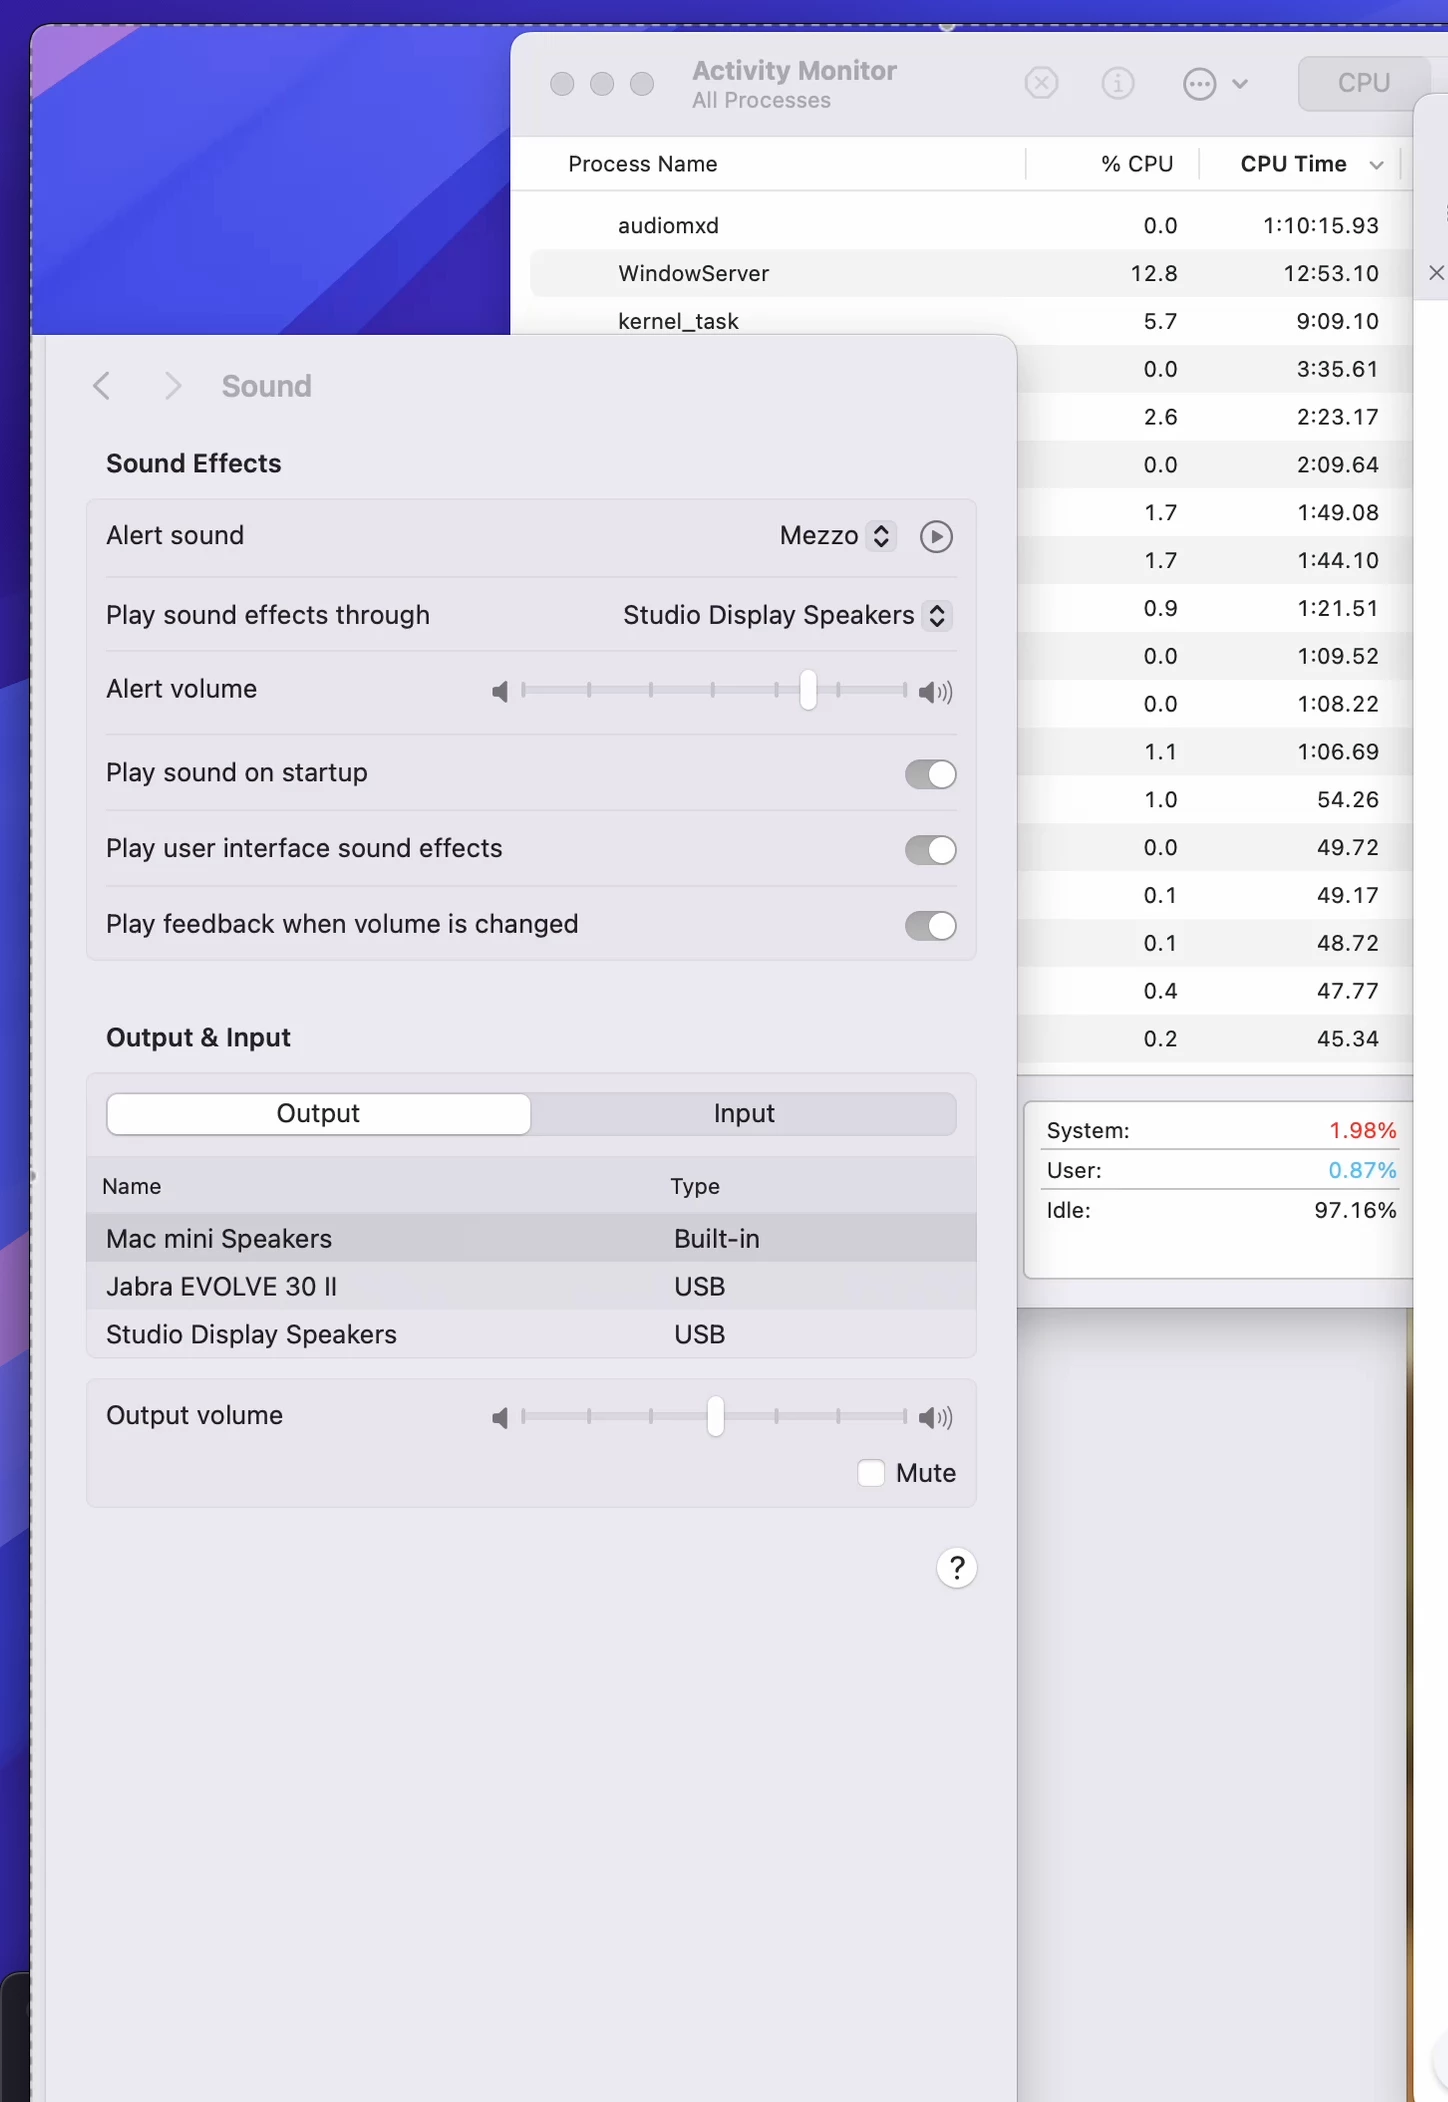This screenshot has height=2102, width=1448.
Task: Click the 12.8 % CPU value
Action: (x=1153, y=273)
